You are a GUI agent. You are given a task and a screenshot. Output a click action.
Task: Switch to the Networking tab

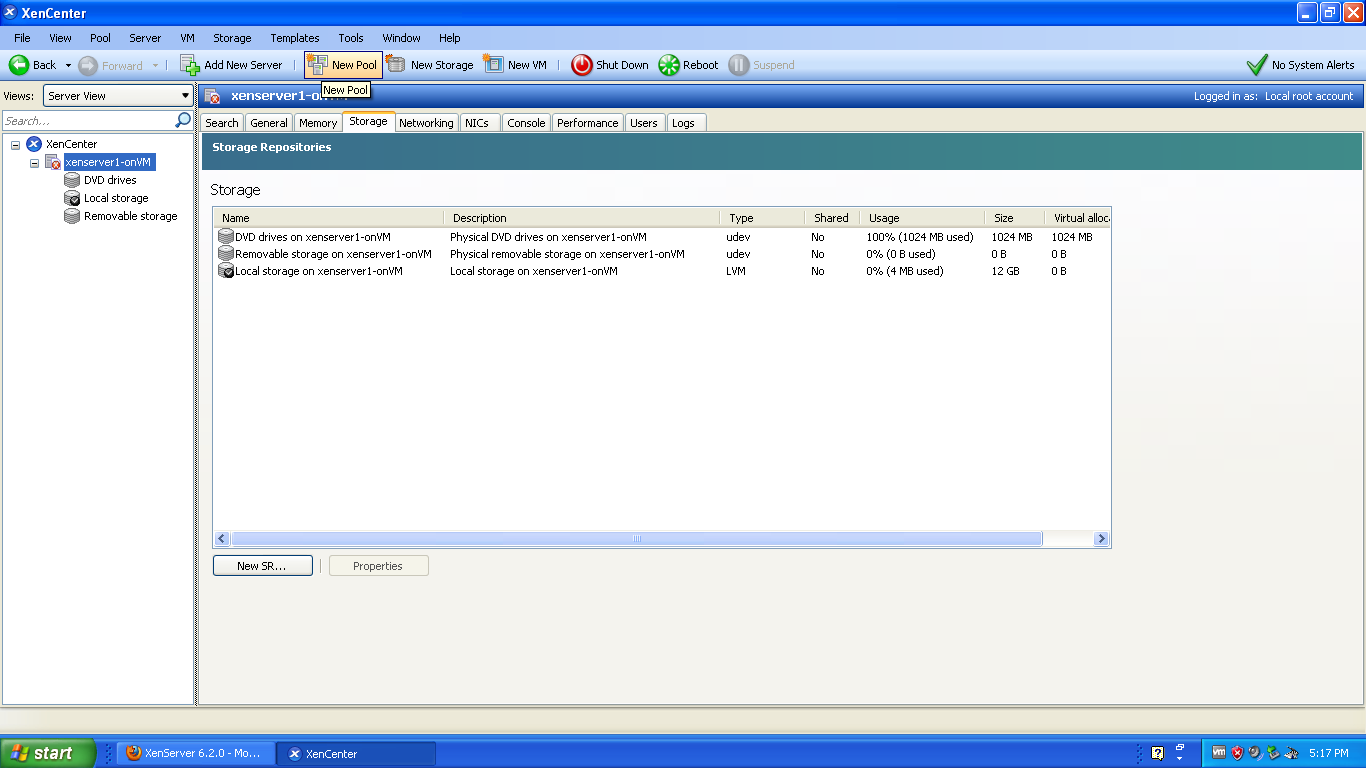(x=426, y=122)
